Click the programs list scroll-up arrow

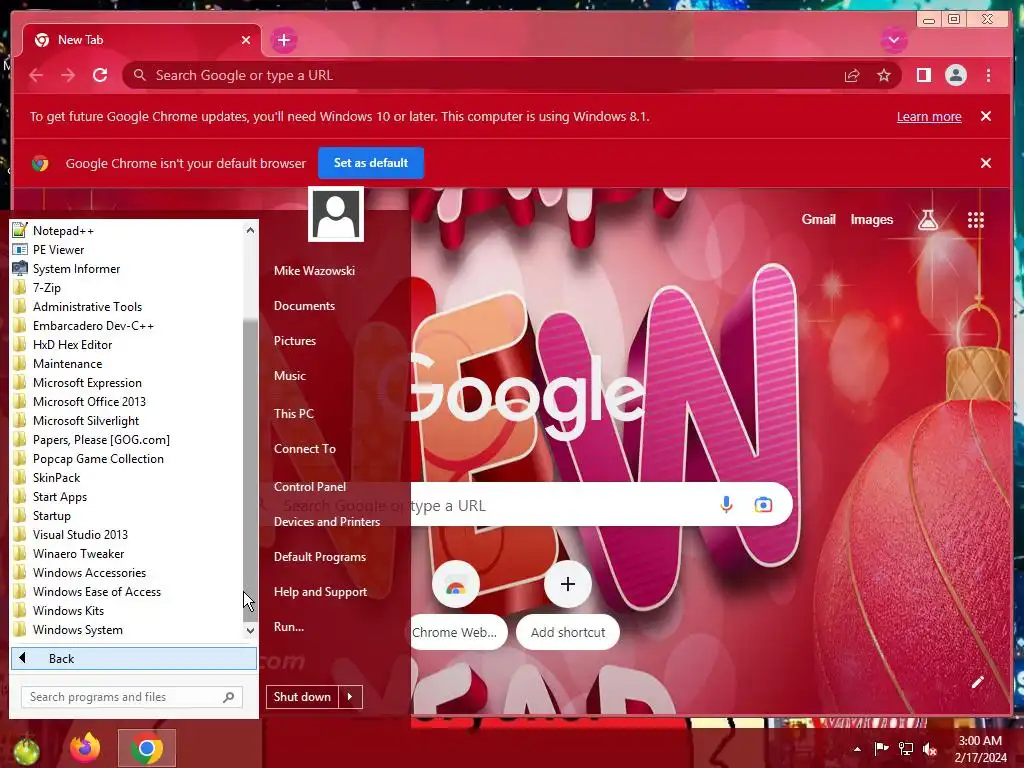tap(250, 230)
